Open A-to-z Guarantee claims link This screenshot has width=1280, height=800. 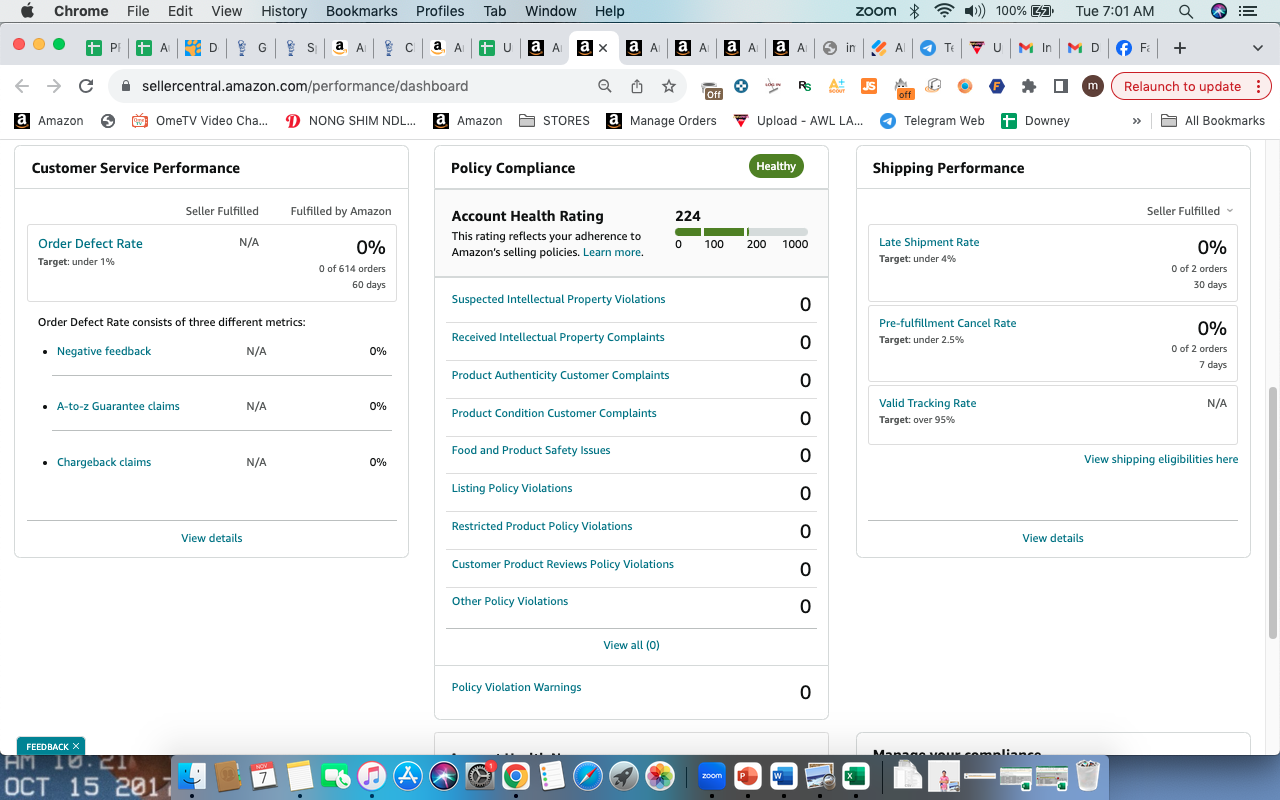coord(118,406)
